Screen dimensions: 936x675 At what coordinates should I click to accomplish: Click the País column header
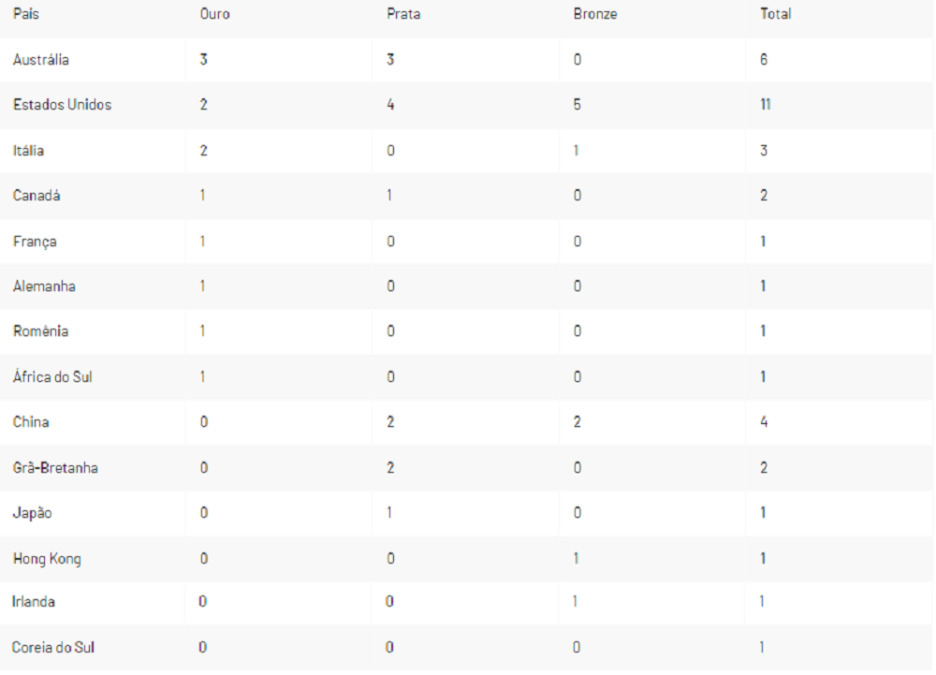click(x=24, y=15)
